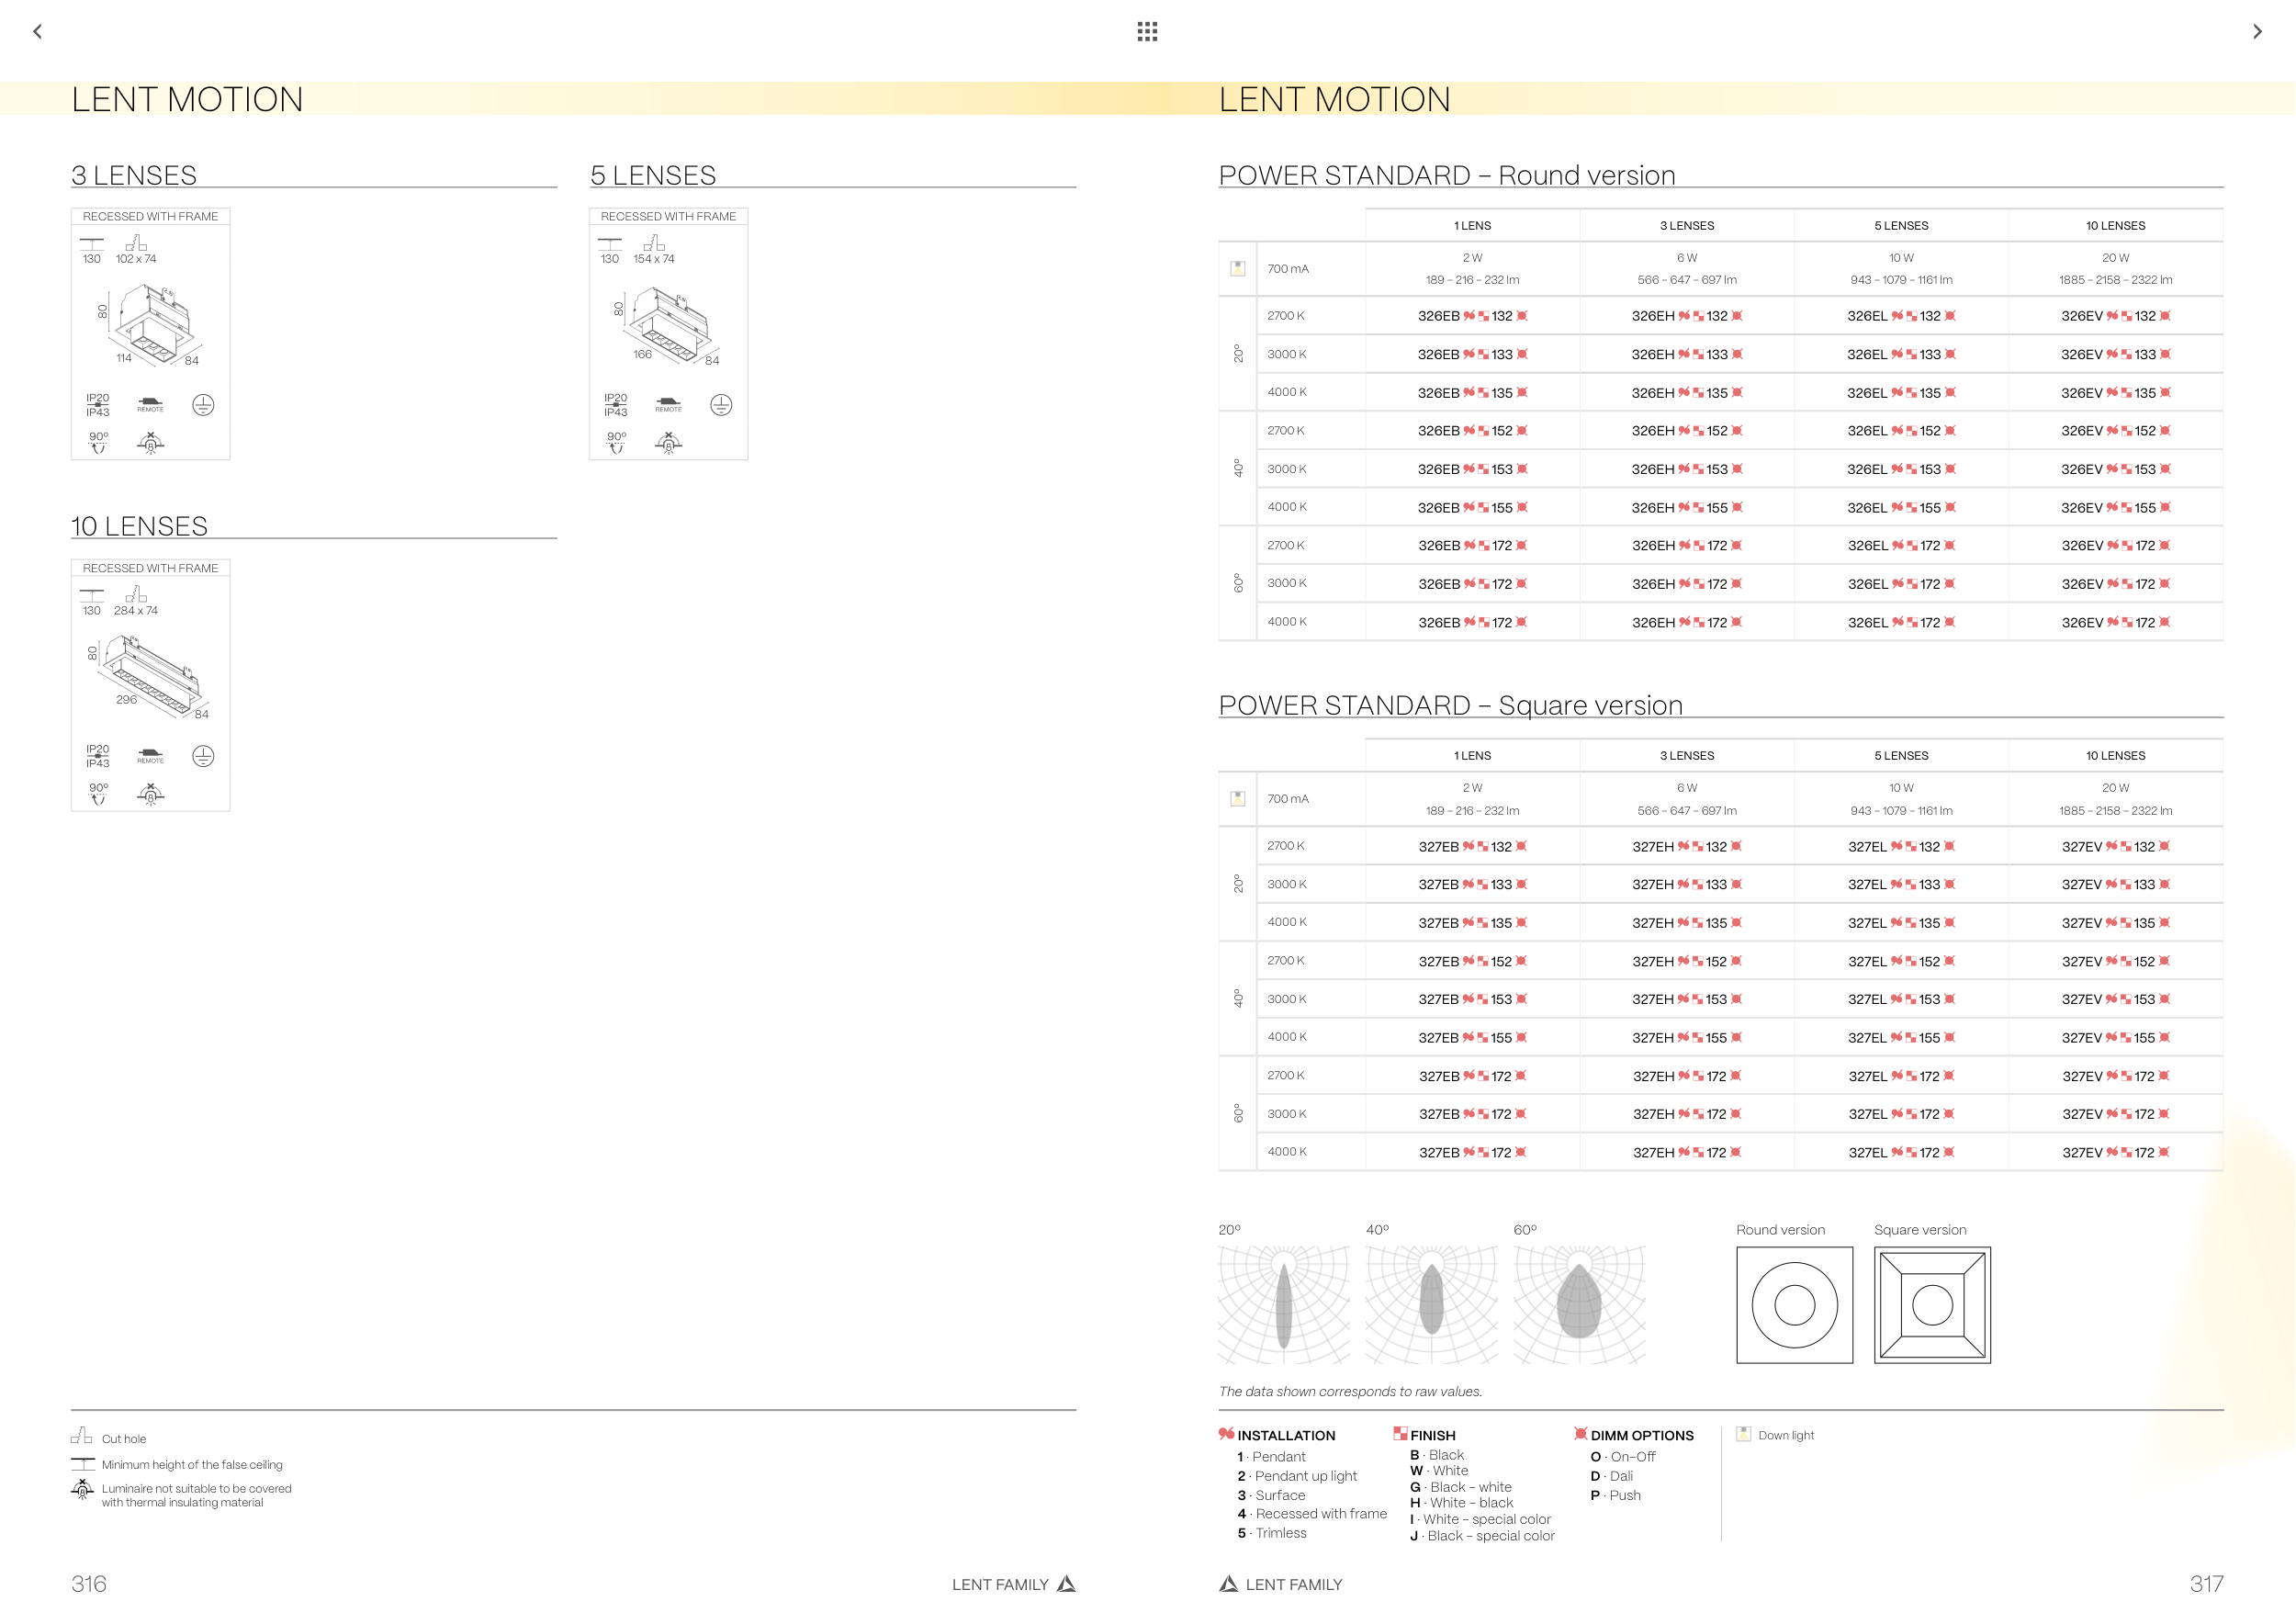Click the Cut hole legend icon
The image size is (2296, 1624).
click(x=81, y=1437)
